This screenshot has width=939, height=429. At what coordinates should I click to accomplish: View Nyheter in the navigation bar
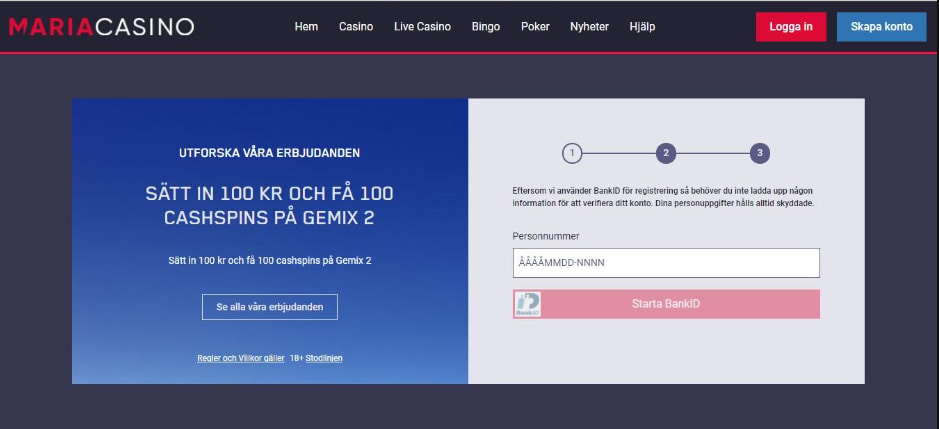589,27
